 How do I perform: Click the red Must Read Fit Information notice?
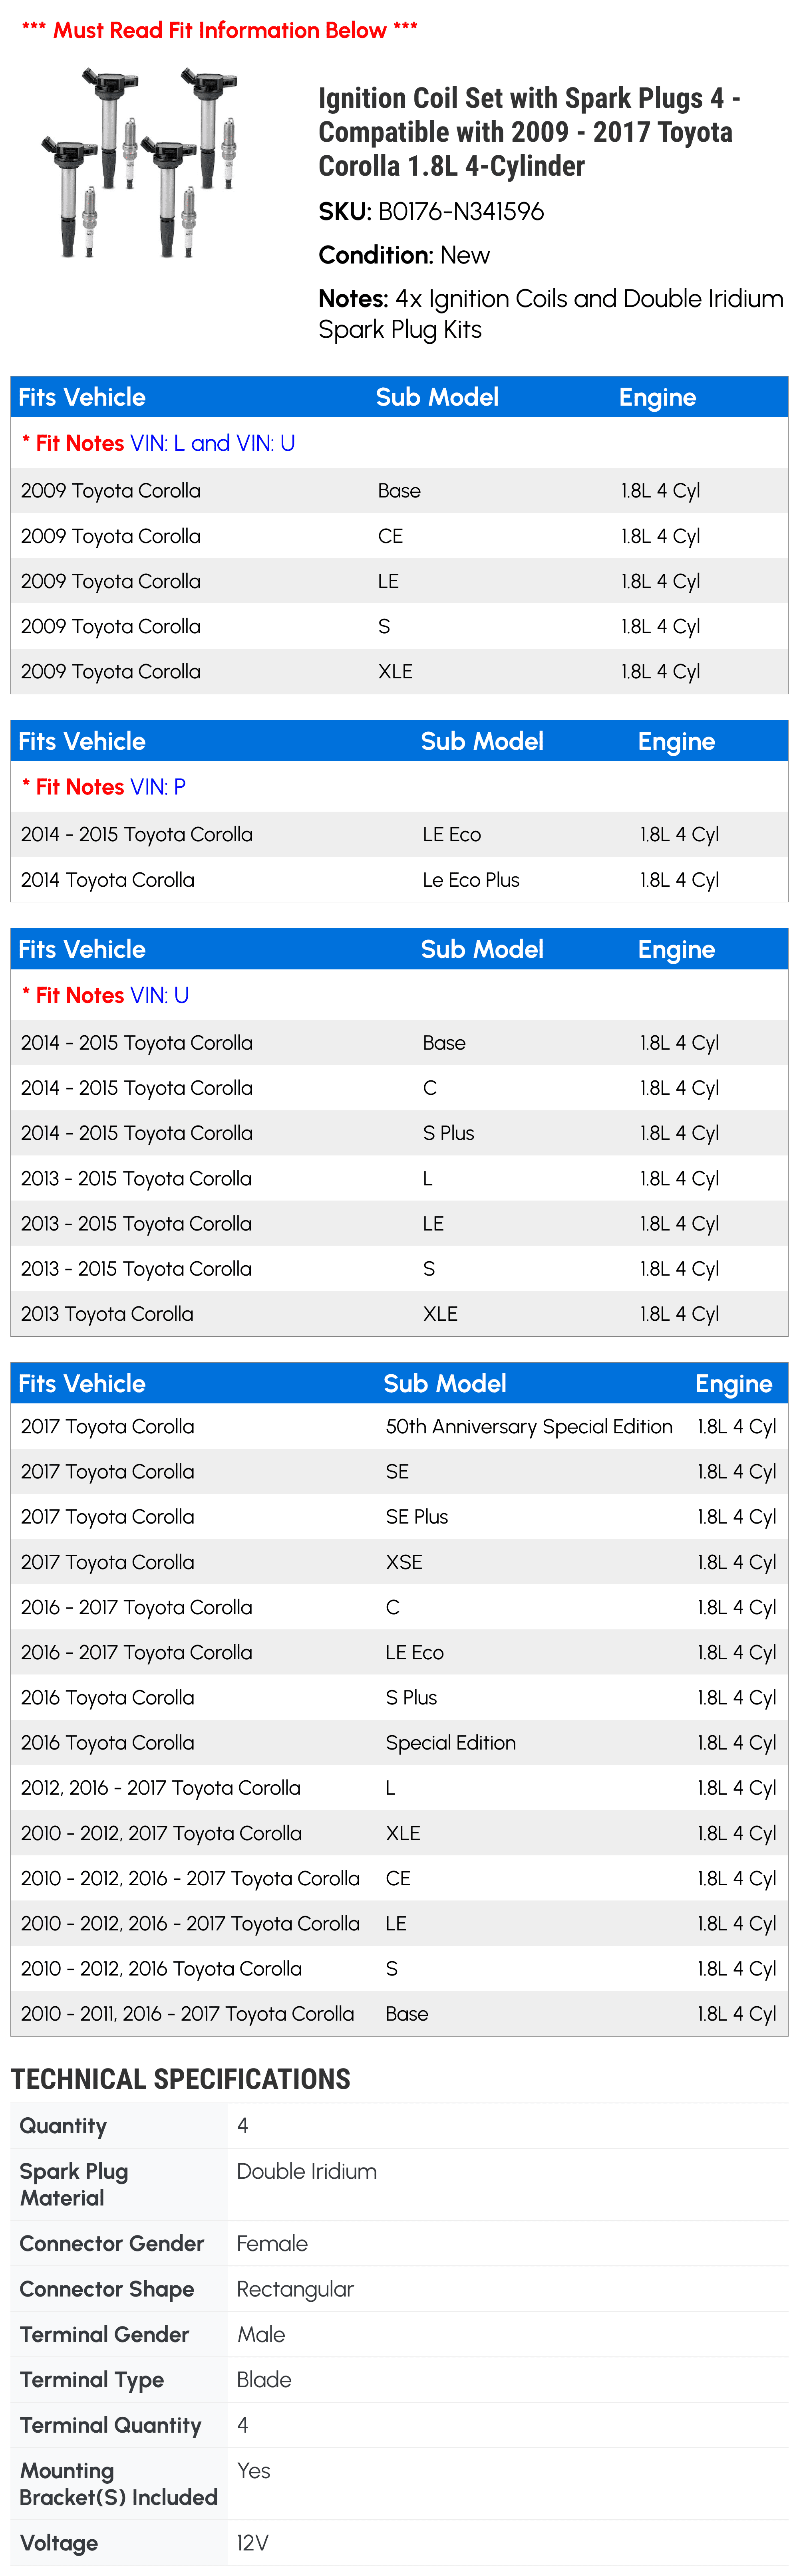(x=219, y=30)
